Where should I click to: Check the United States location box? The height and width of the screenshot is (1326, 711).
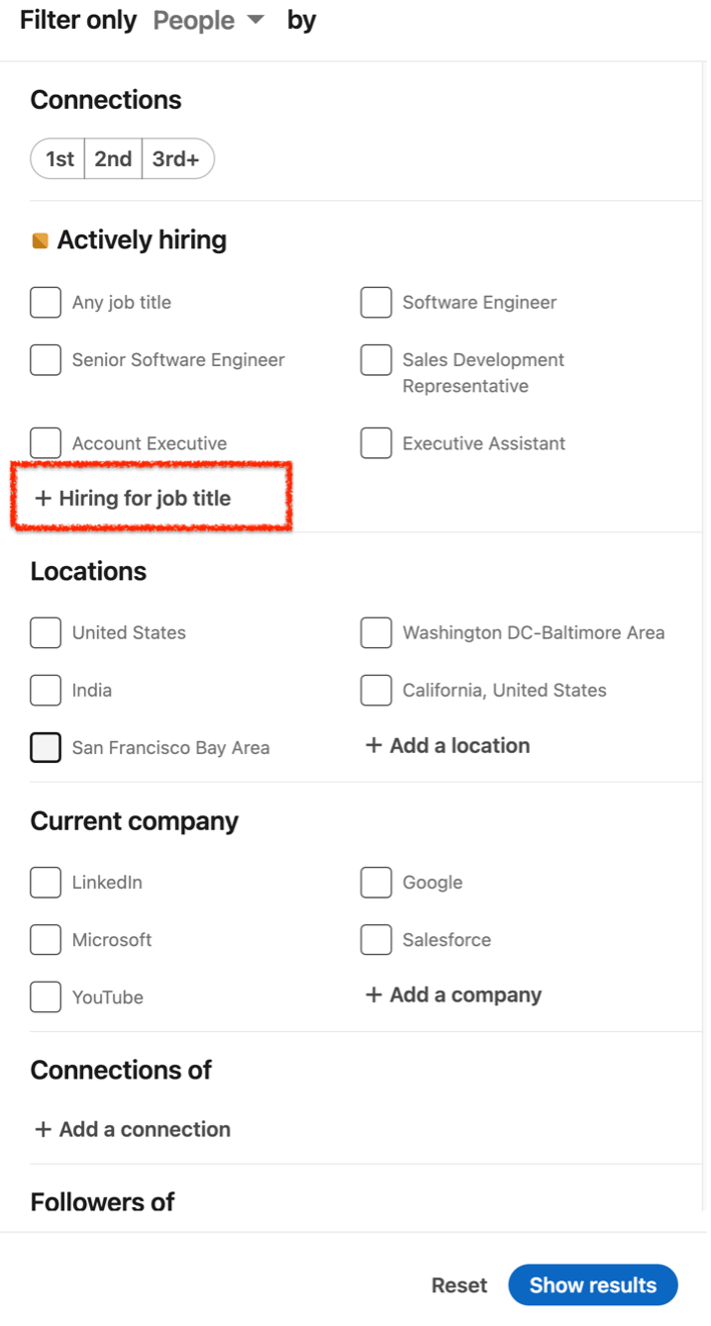[45, 632]
